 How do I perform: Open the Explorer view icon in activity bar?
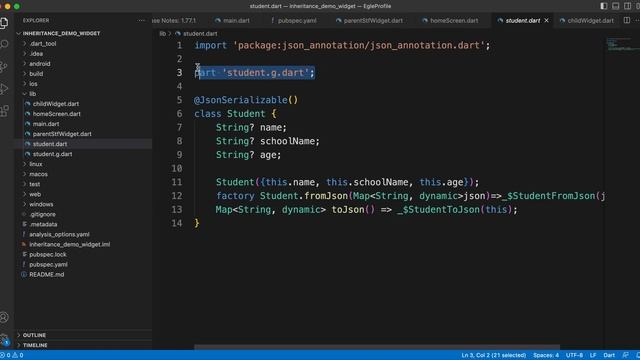click(4, 23)
